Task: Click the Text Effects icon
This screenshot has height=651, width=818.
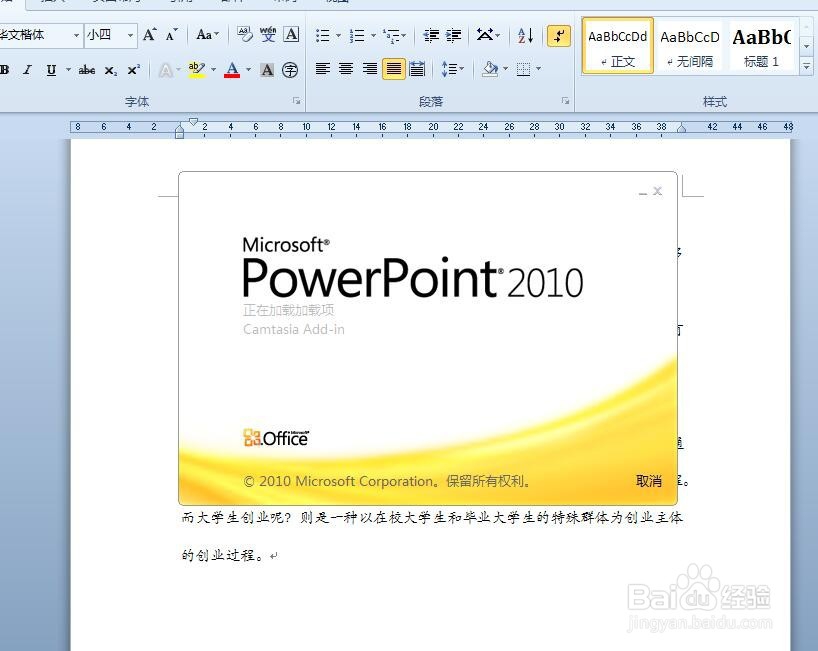Action: tap(166, 69)
